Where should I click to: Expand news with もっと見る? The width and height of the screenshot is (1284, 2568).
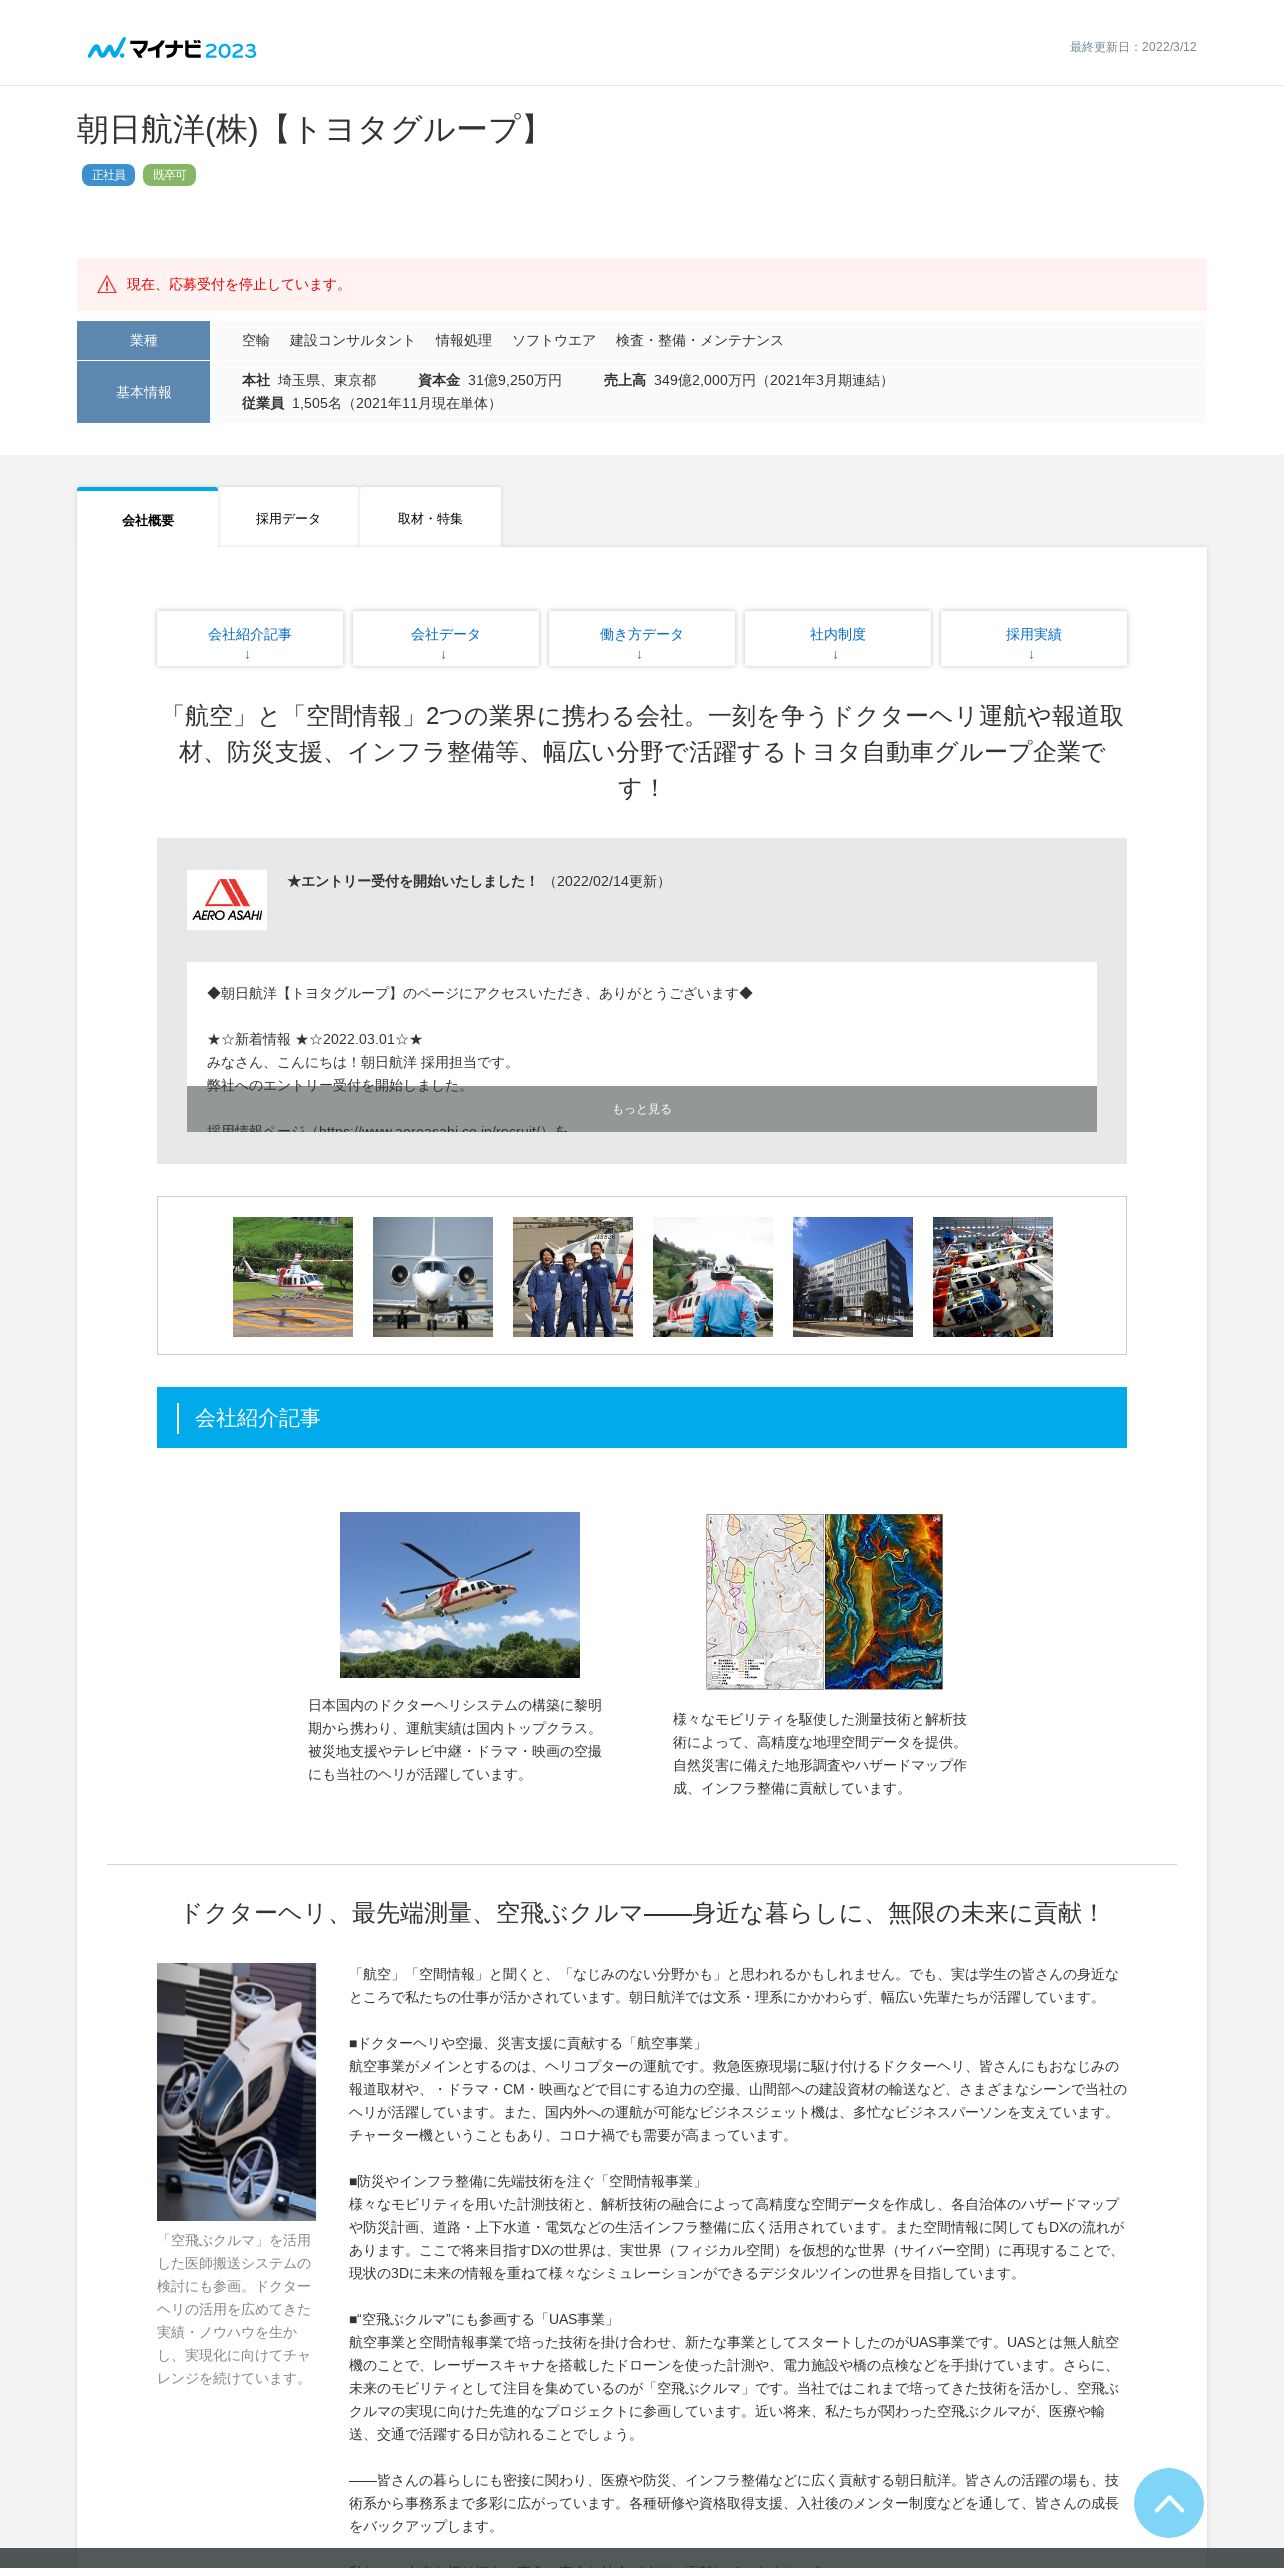point(642,1109)
